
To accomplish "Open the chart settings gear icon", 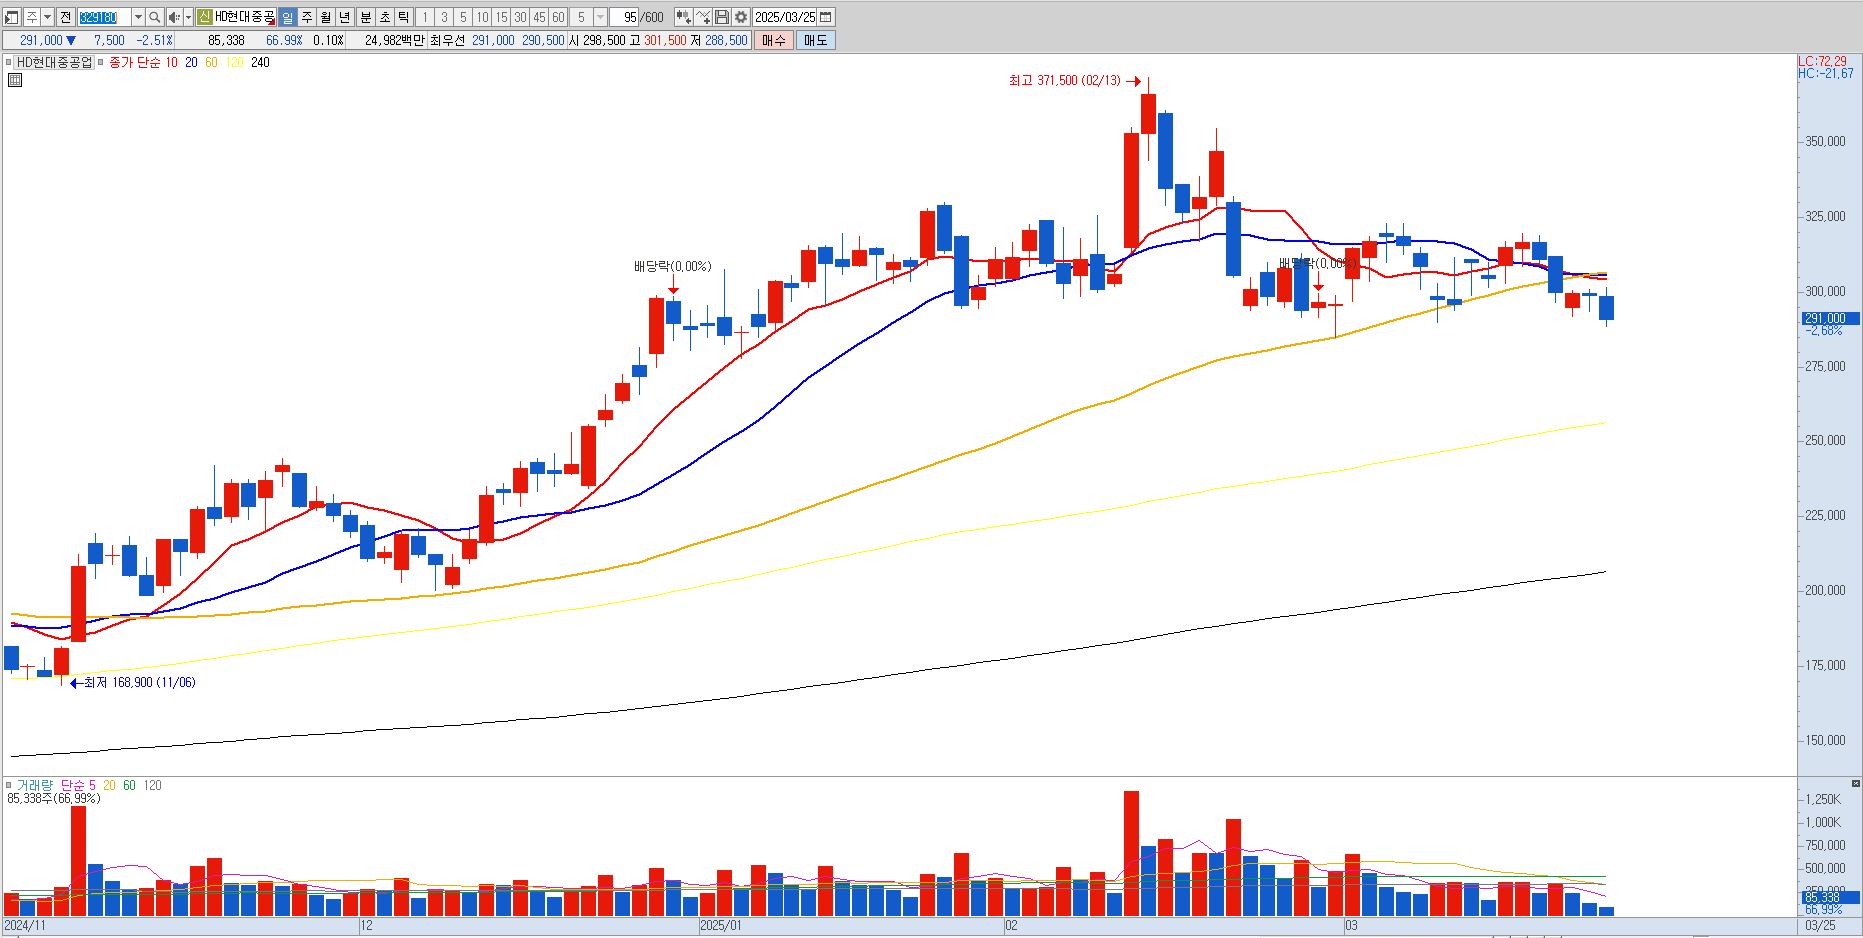I will pos(741,17).
